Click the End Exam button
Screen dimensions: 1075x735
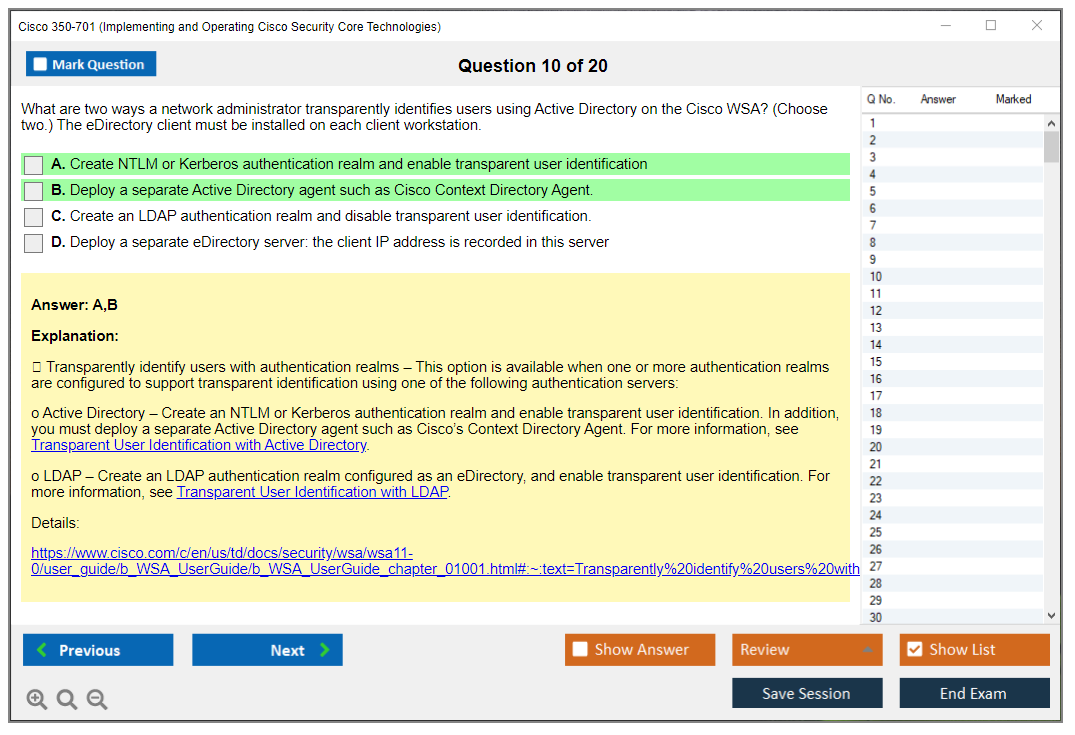[x=974, y=693]
